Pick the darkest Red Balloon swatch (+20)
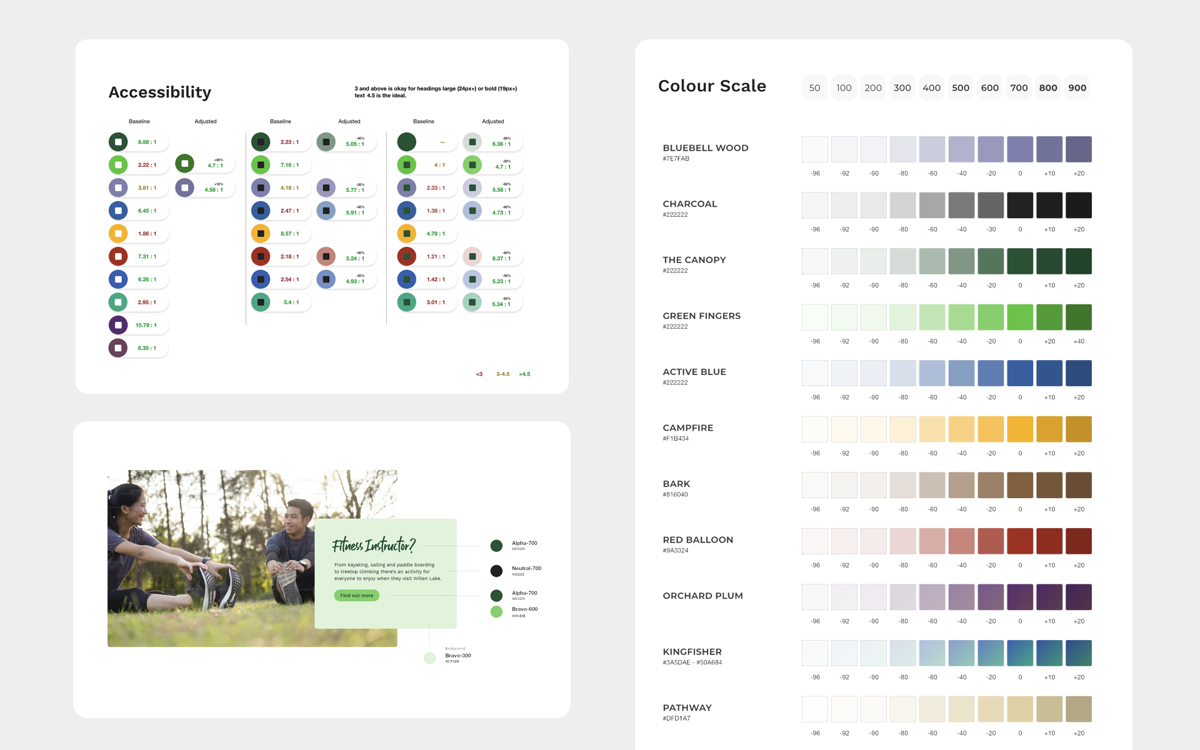The image size is (1200, 750). 1078,541
